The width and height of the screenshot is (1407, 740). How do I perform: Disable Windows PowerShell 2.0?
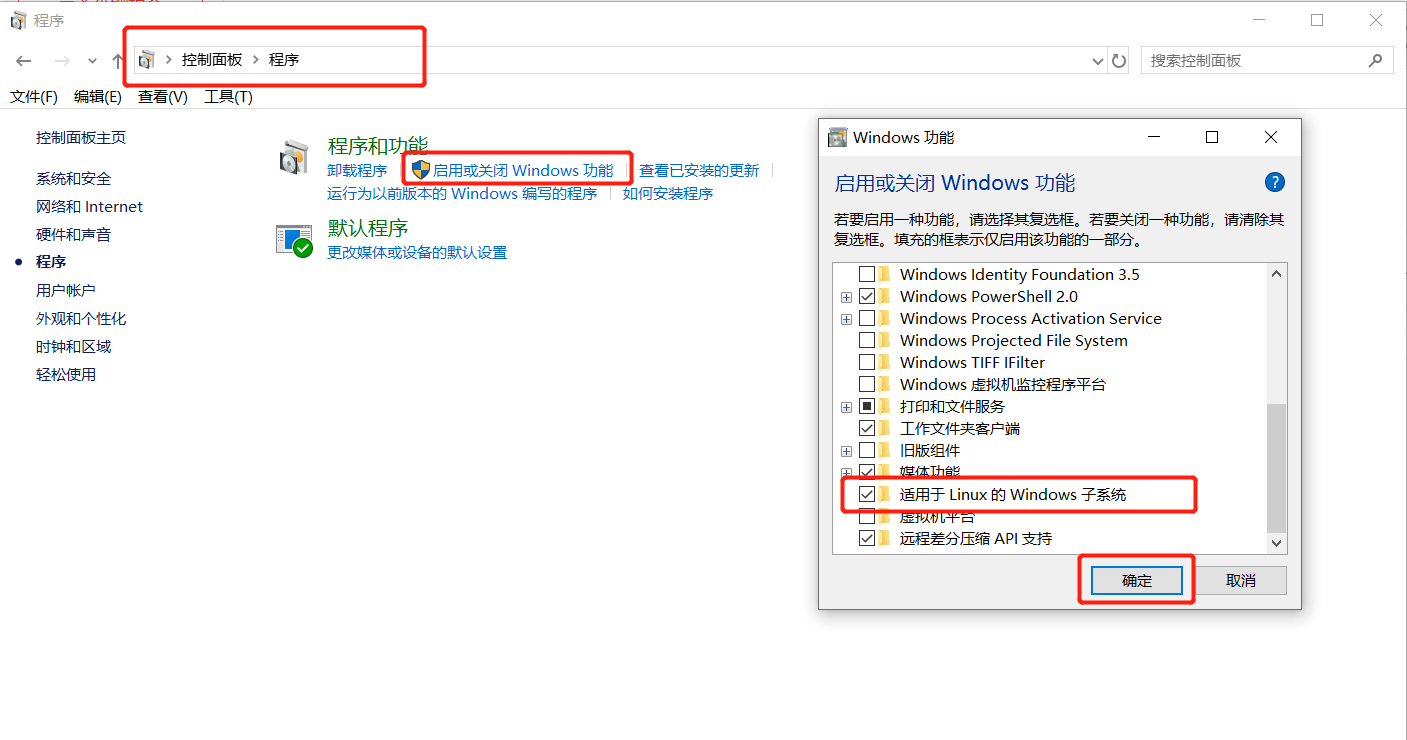click(x=867, y=296)
